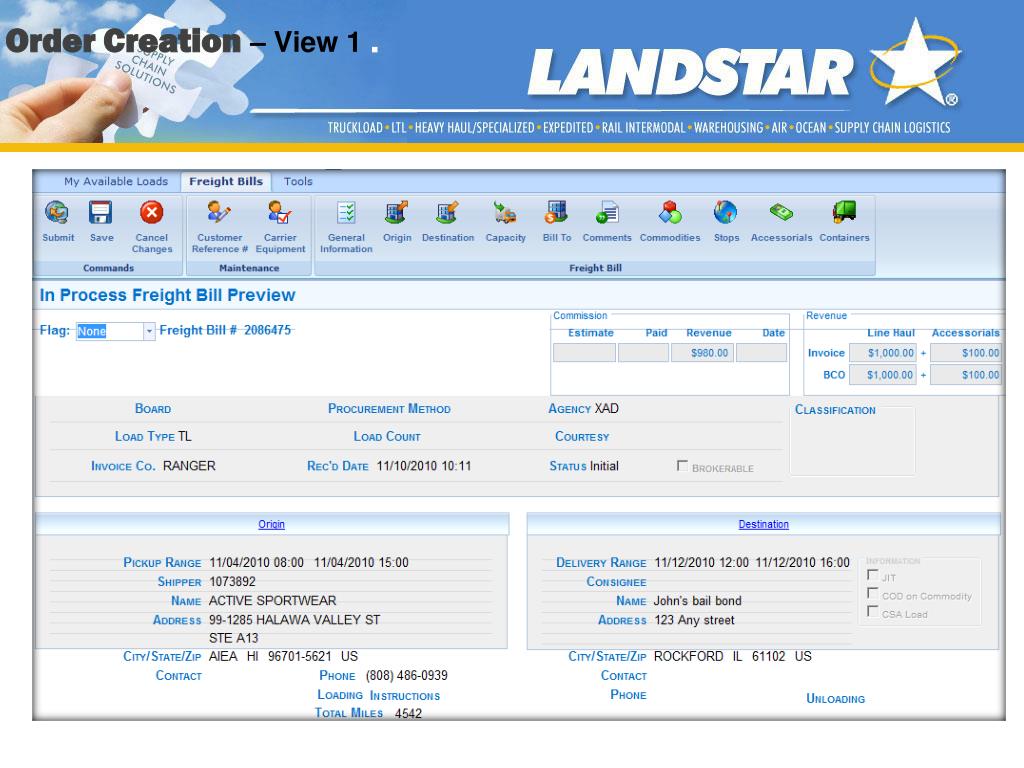Image resolution: width=1024 pixels, height=768 pixels.
Task: Open Carrier Equipment maintenance icon
Action: point(280,213)
